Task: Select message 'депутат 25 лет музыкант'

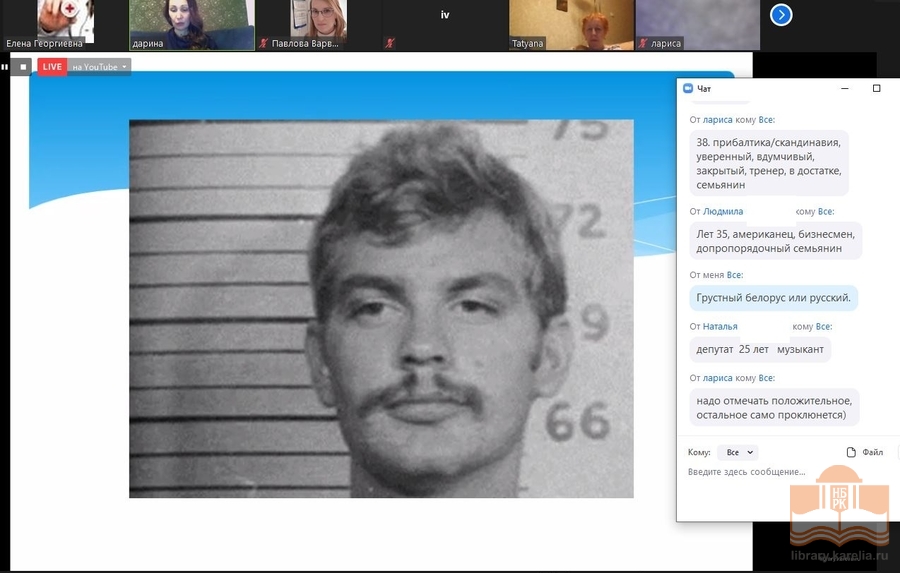Action: [760, 349]
